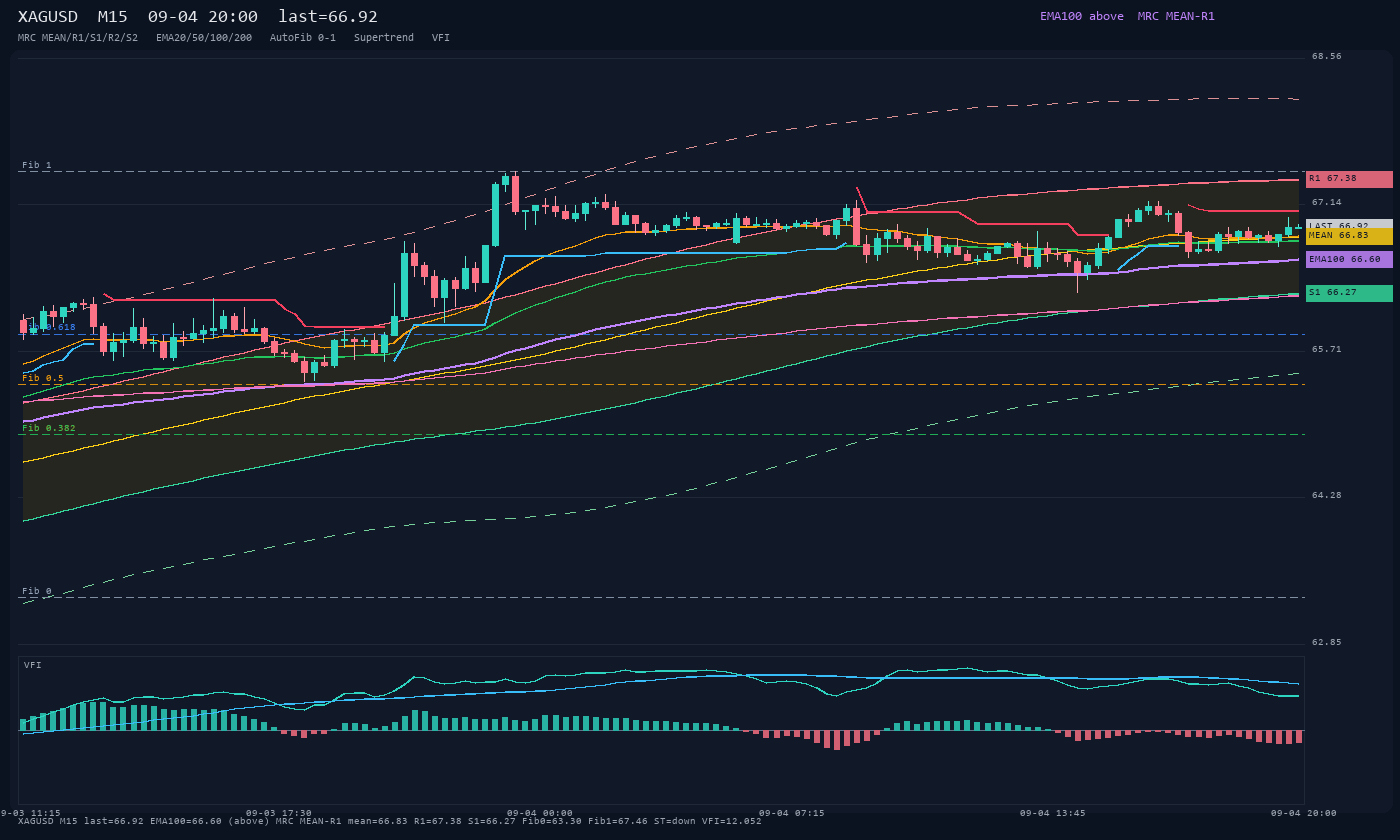Click the R1 67.38 price tag
Viewport: 1400px width, 840px height.
[x=1349, y=179]
